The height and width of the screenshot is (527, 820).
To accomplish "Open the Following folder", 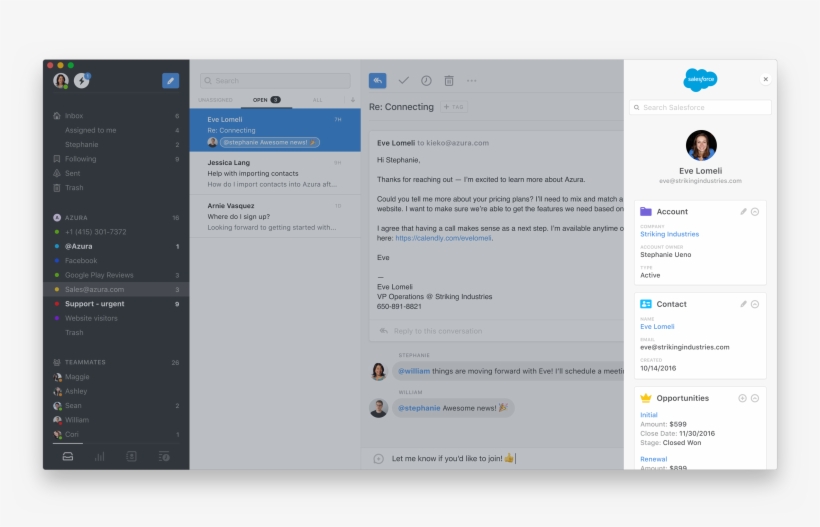I will (116, 159).
